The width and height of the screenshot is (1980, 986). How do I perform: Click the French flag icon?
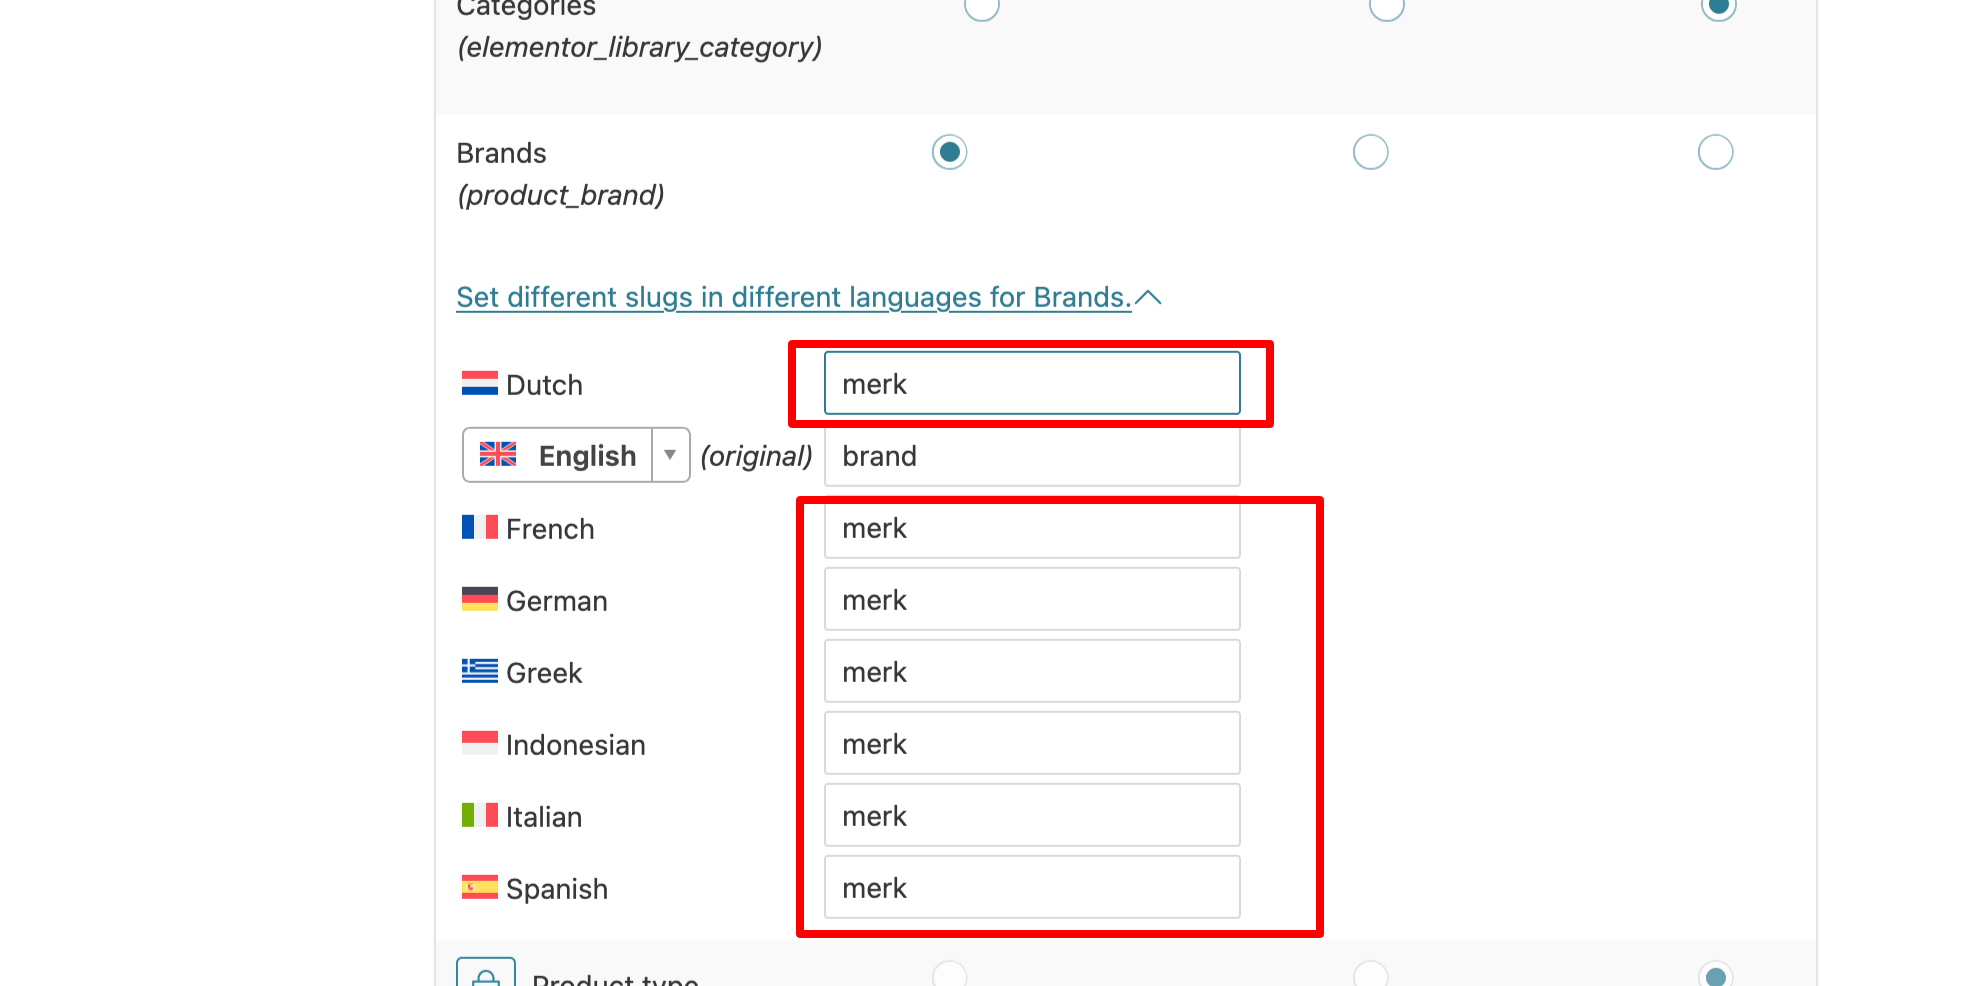[480, 528]
